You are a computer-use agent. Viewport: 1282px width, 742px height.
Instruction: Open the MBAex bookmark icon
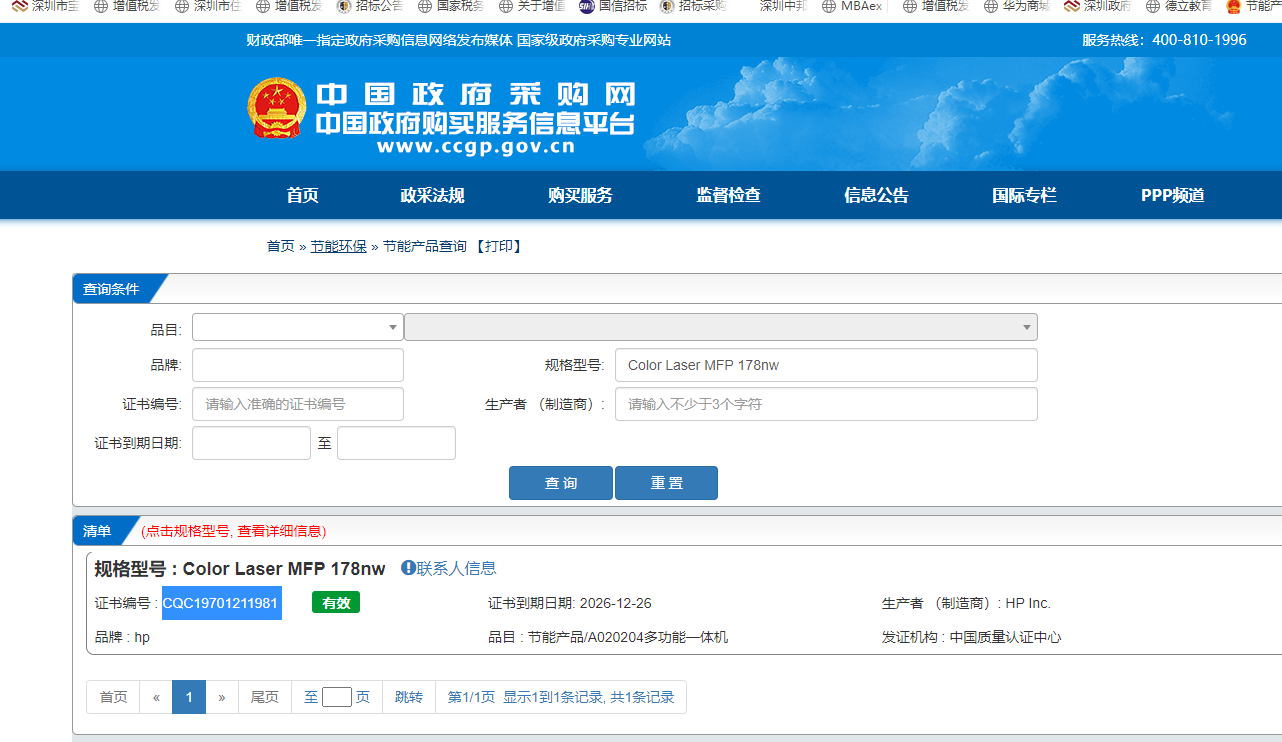pos(830,6)
